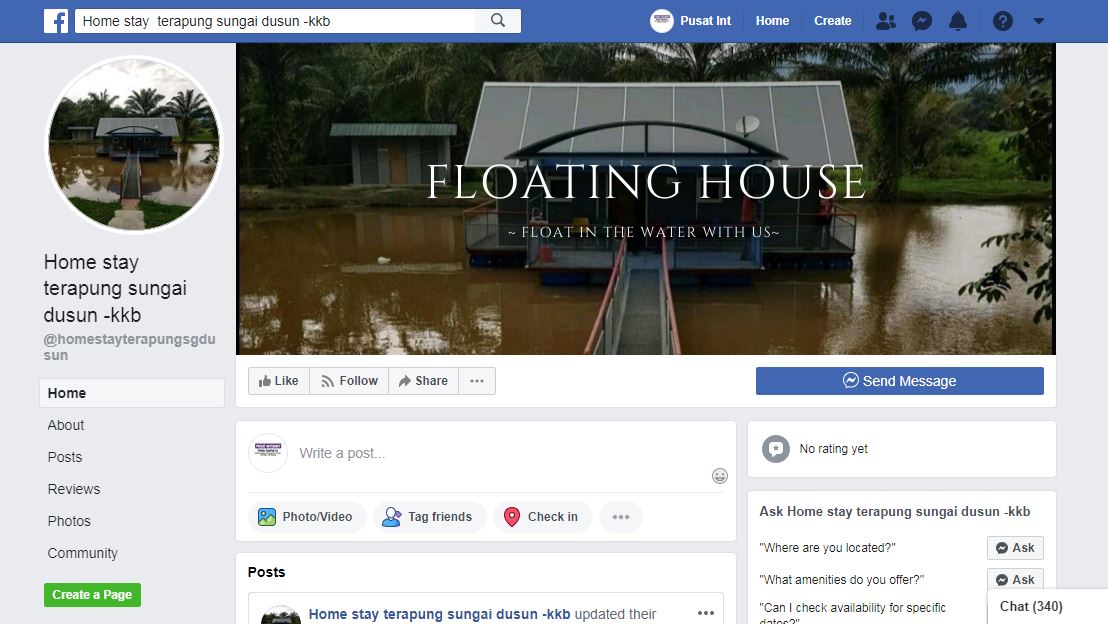Screen dimensions: 1108x624
Task: Expand the account dropdown arrow
Action: point(1039,21)
